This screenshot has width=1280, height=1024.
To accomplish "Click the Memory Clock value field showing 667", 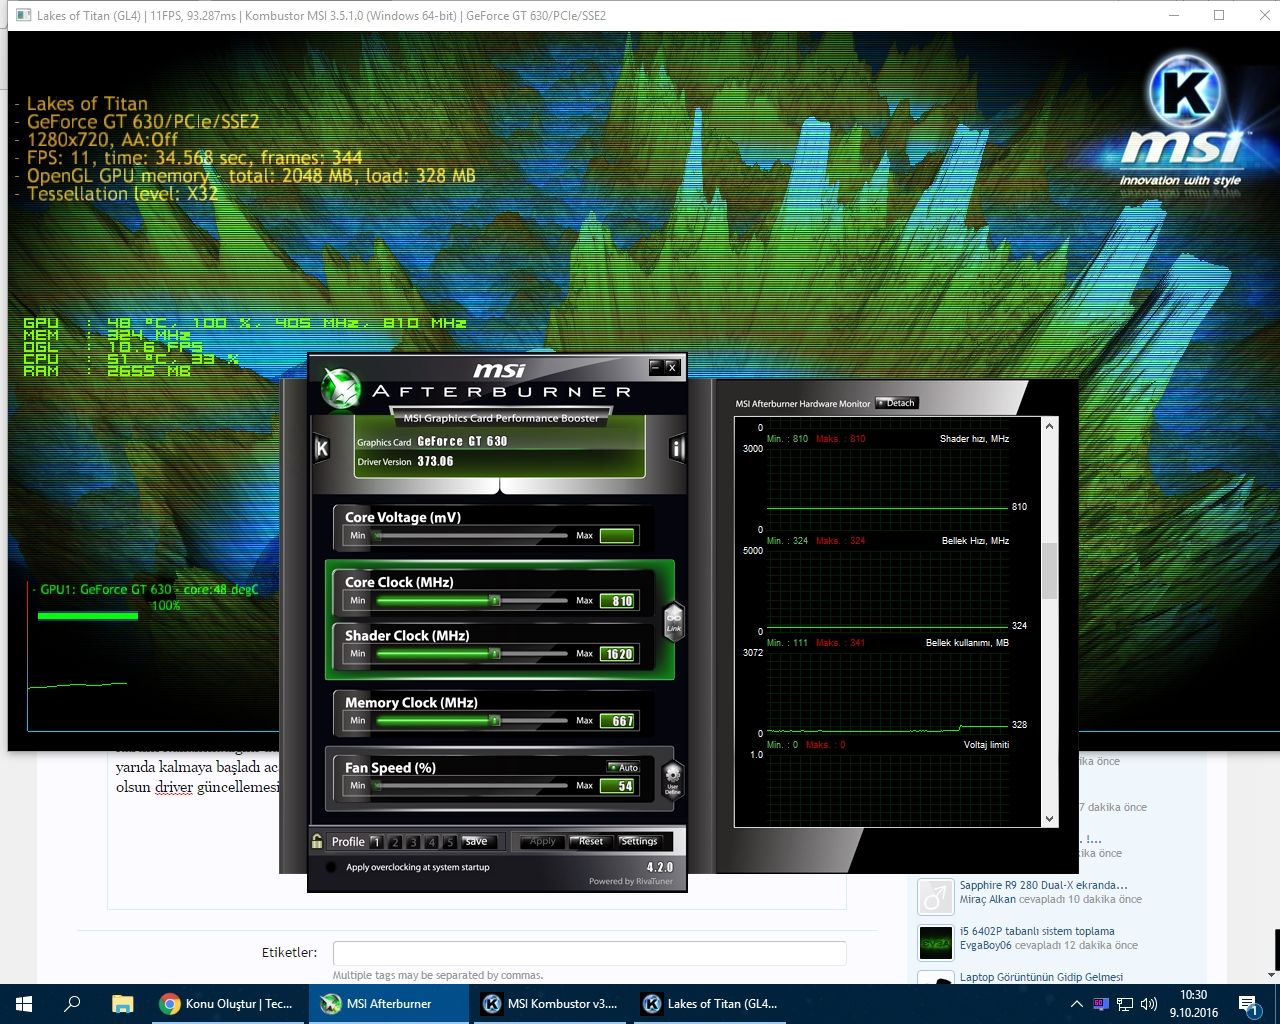I will point(617,721).
